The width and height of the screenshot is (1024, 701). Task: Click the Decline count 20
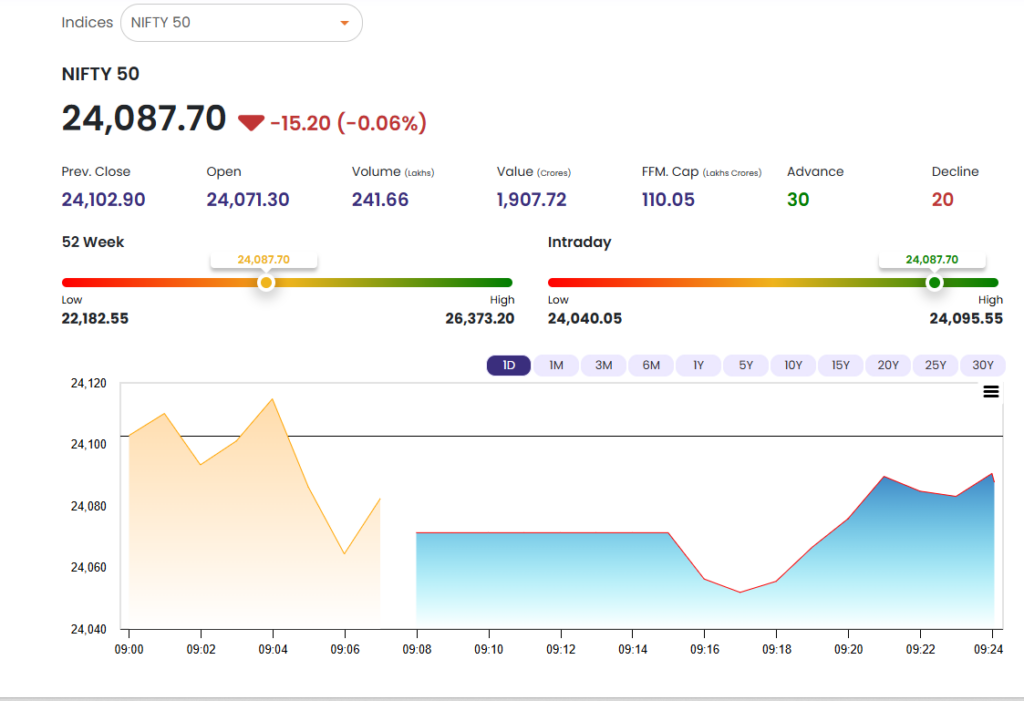(942, 199)
